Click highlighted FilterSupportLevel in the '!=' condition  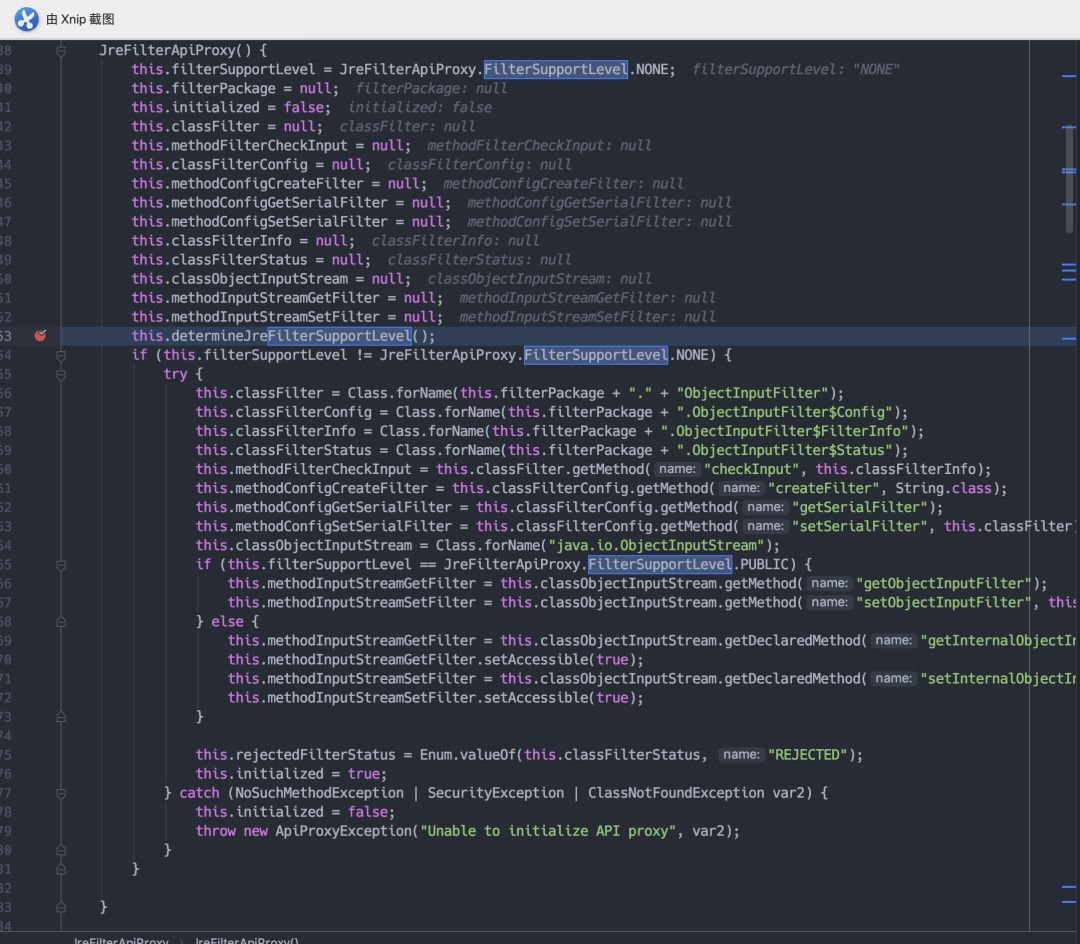pyautogui.click(x=596, y=355)
